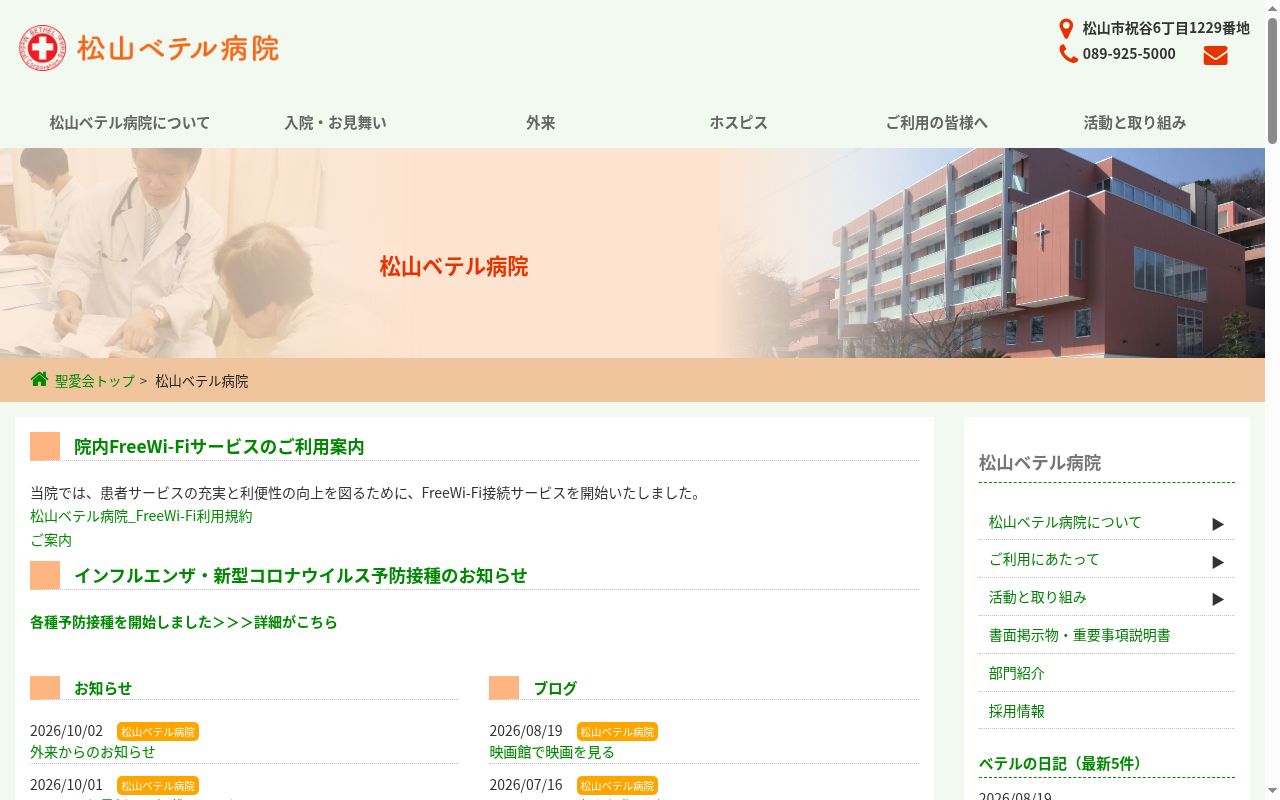1280x800 pixels.
Task: Open ご案内 link under Wi-Fi section
Action: click(x=51, y=540)
